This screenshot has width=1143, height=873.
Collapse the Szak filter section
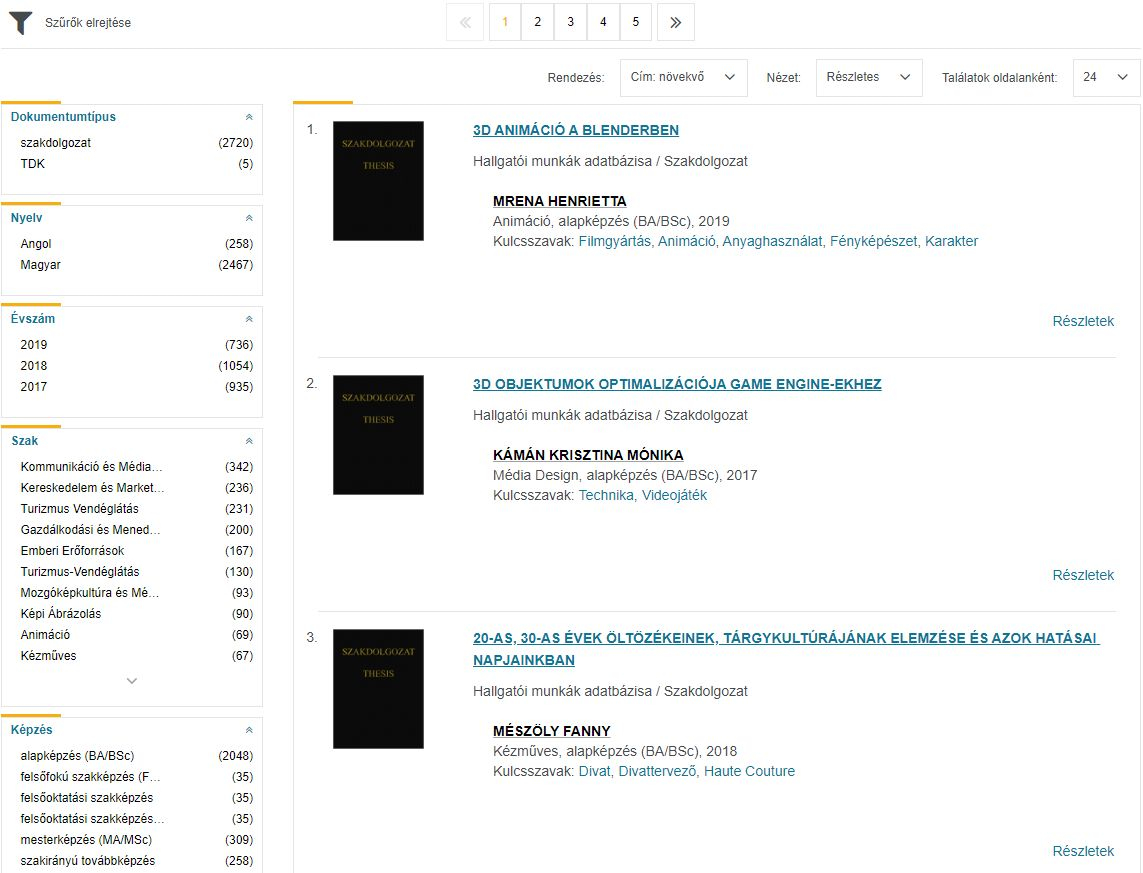[249, 441]
